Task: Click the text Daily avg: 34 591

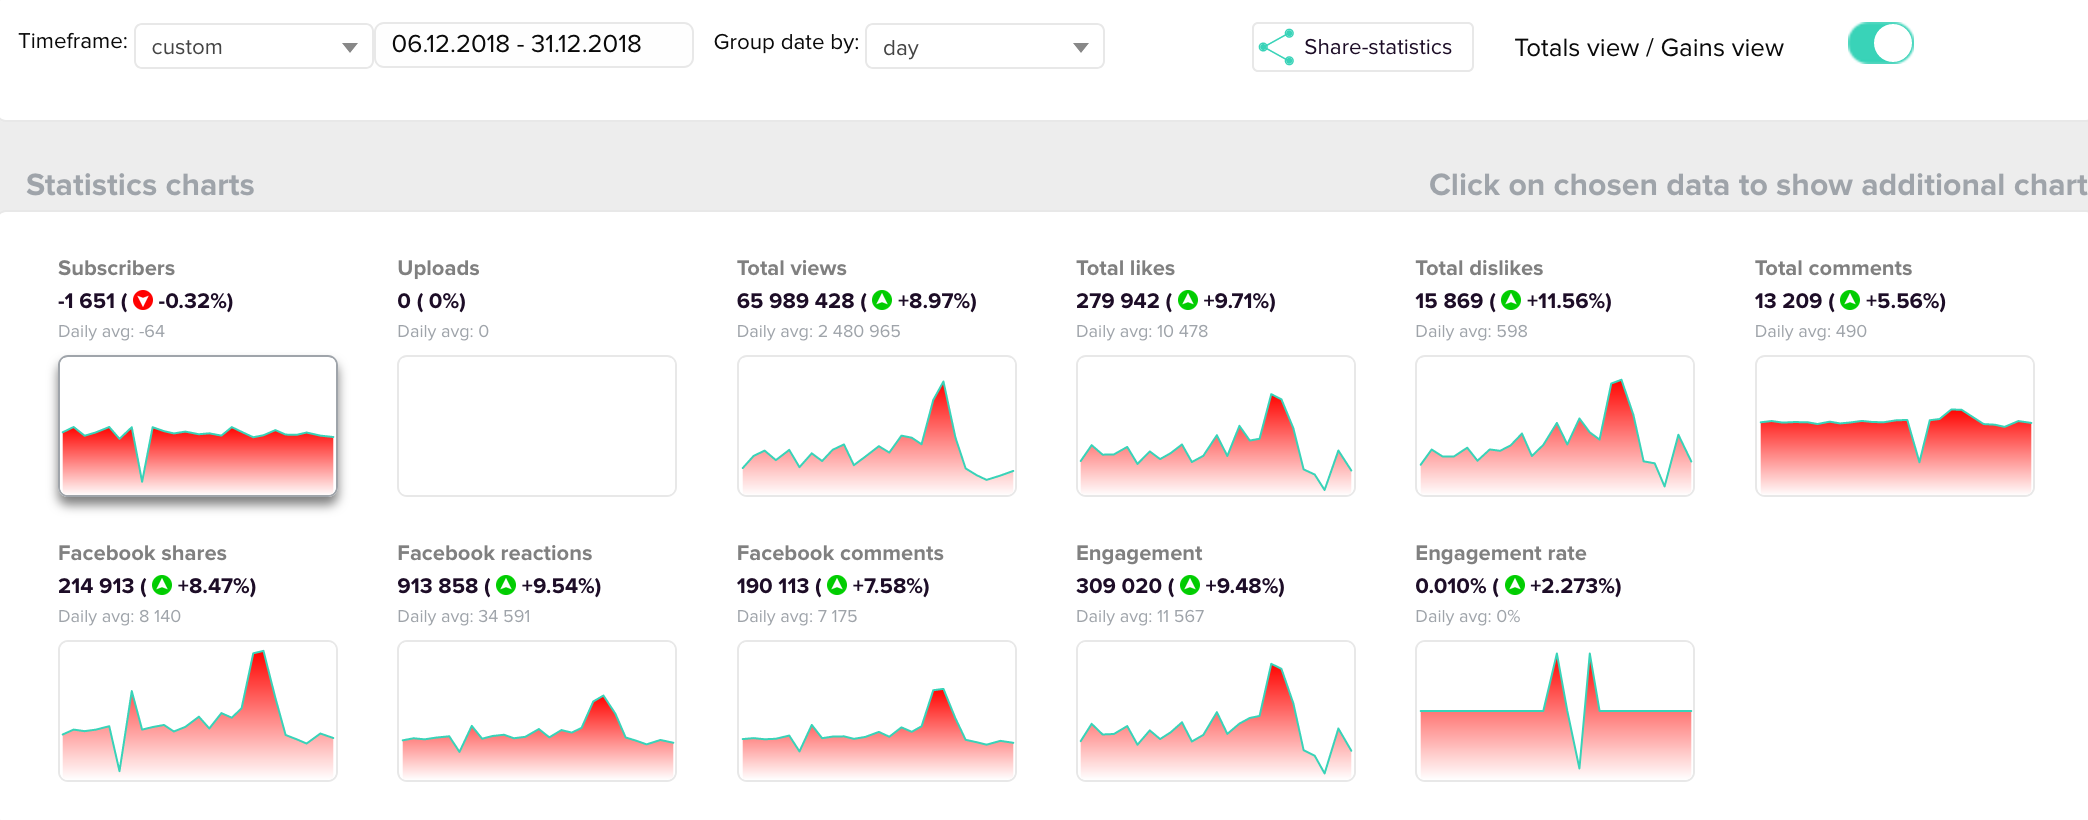Action: click(464, 616)
